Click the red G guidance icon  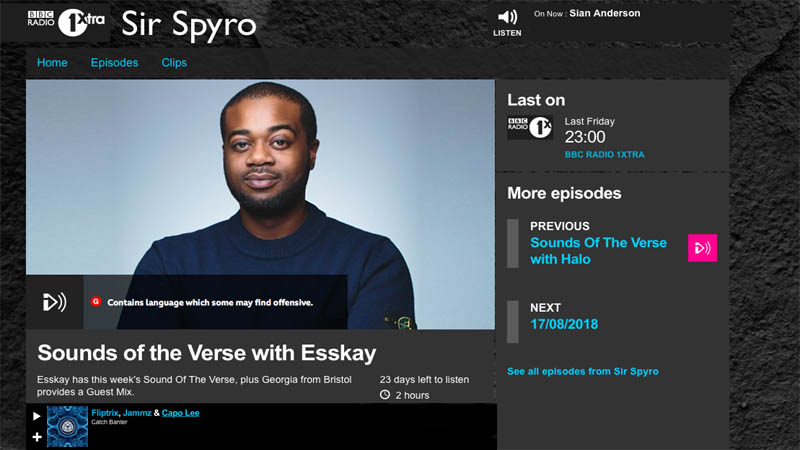coord(95,302)
